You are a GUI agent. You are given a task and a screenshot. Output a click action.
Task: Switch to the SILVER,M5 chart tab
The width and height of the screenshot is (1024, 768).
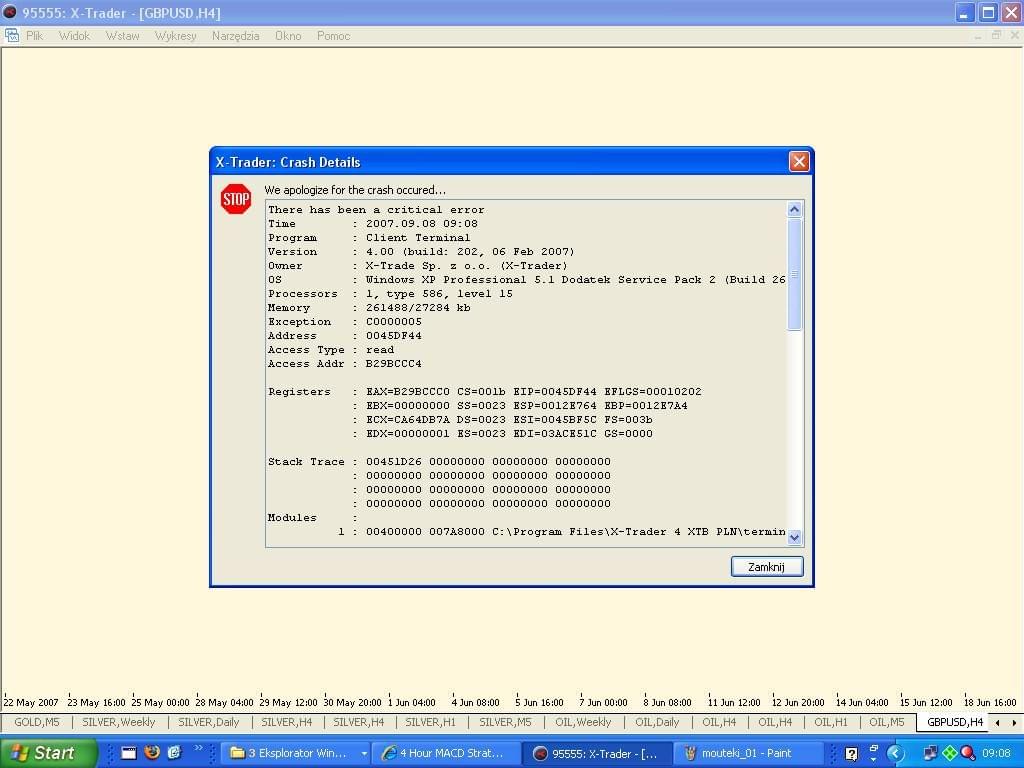coord(505,722)
